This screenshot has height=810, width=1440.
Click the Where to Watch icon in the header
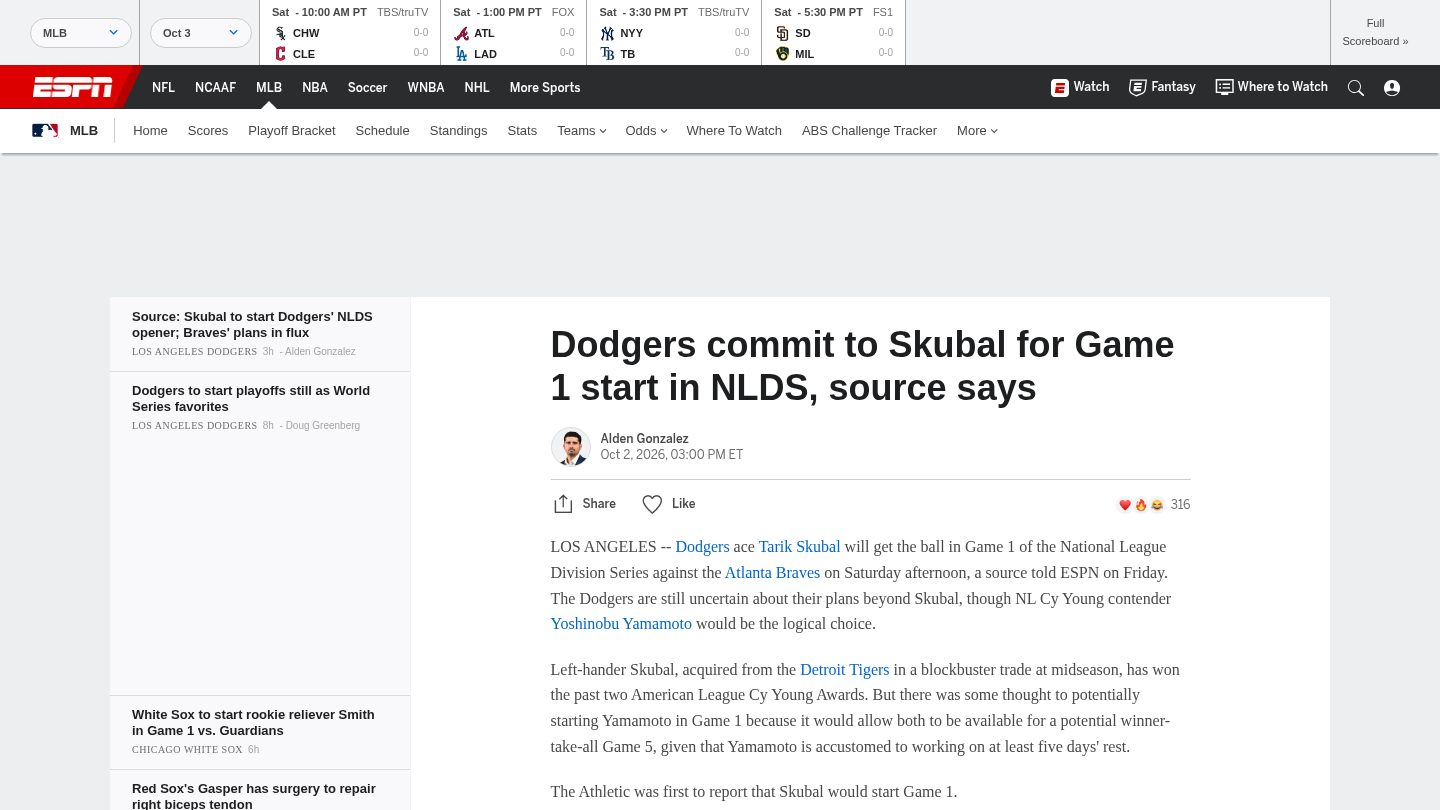click(x=1224, y=87)
